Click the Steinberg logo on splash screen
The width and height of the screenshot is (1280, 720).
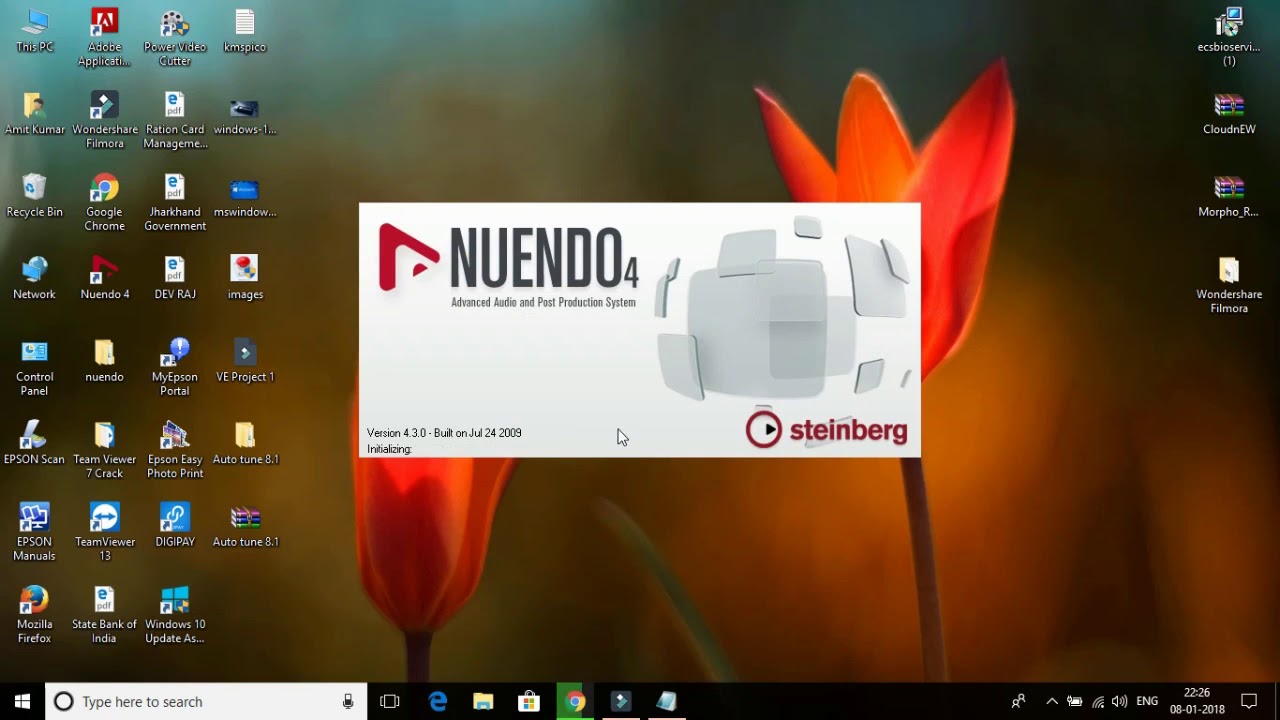pos(826,430)
